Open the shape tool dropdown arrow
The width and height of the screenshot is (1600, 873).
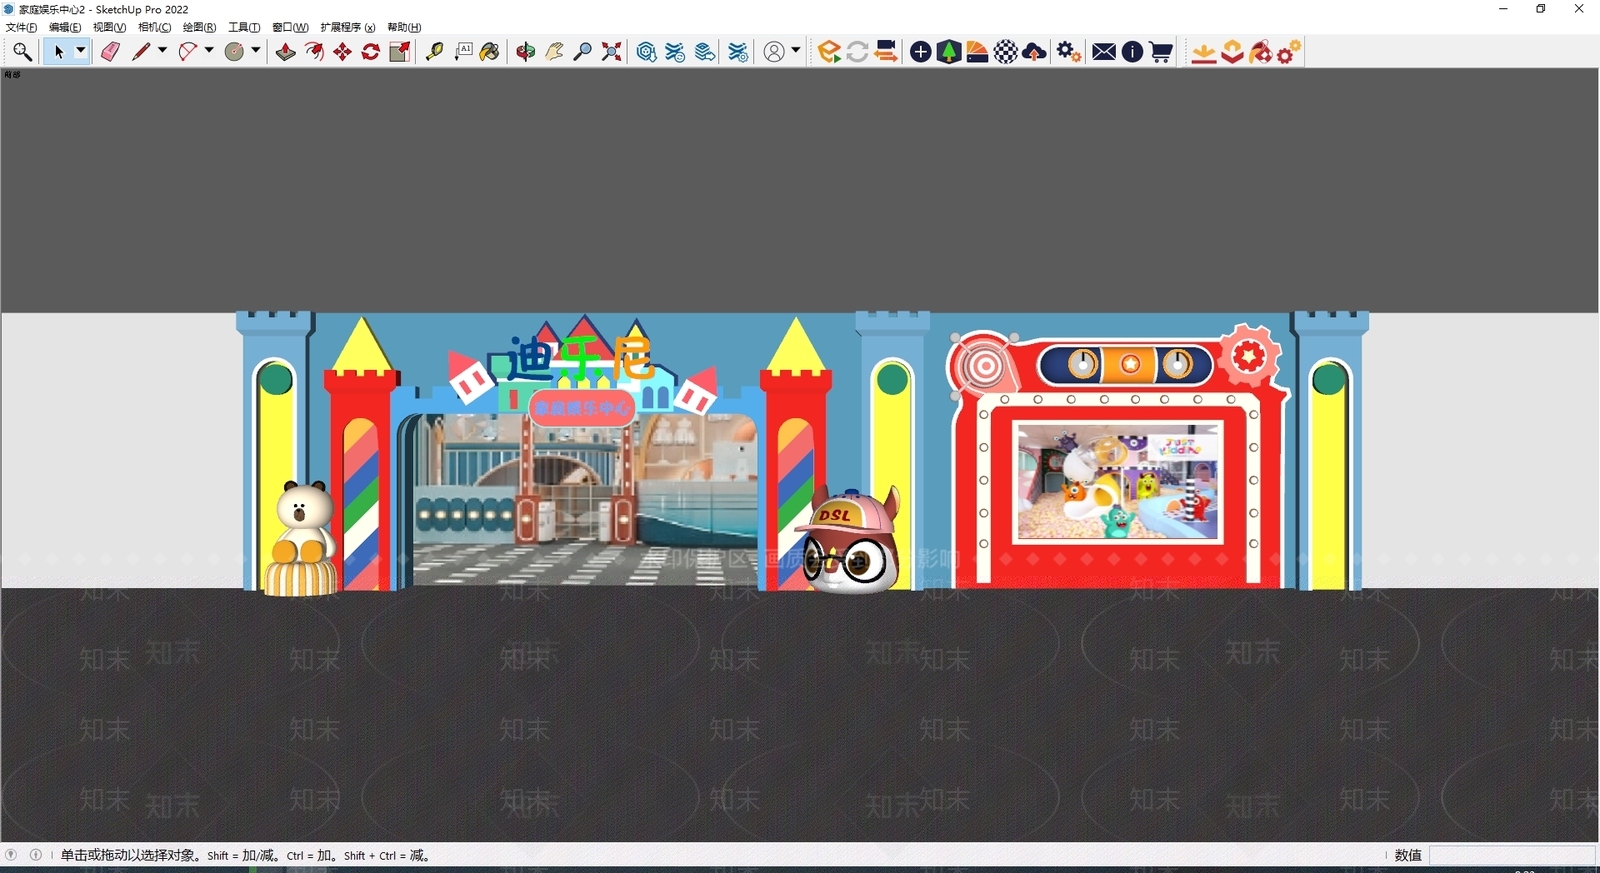pyautogui.click(x=256, y=51)
